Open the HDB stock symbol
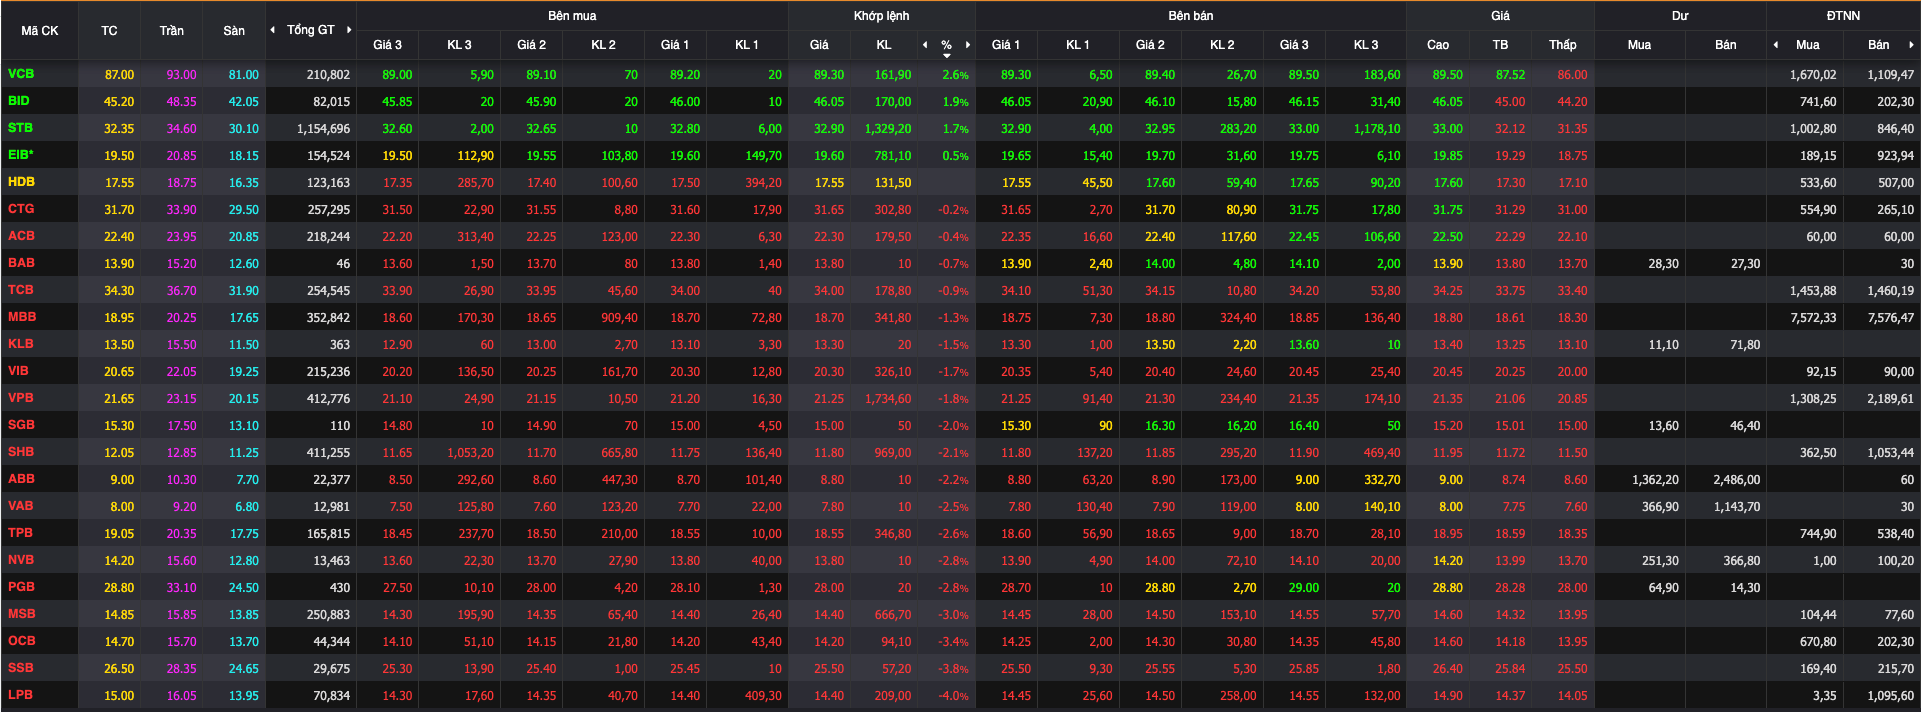This screenshot has width=1921, height=712. [21, 182]
